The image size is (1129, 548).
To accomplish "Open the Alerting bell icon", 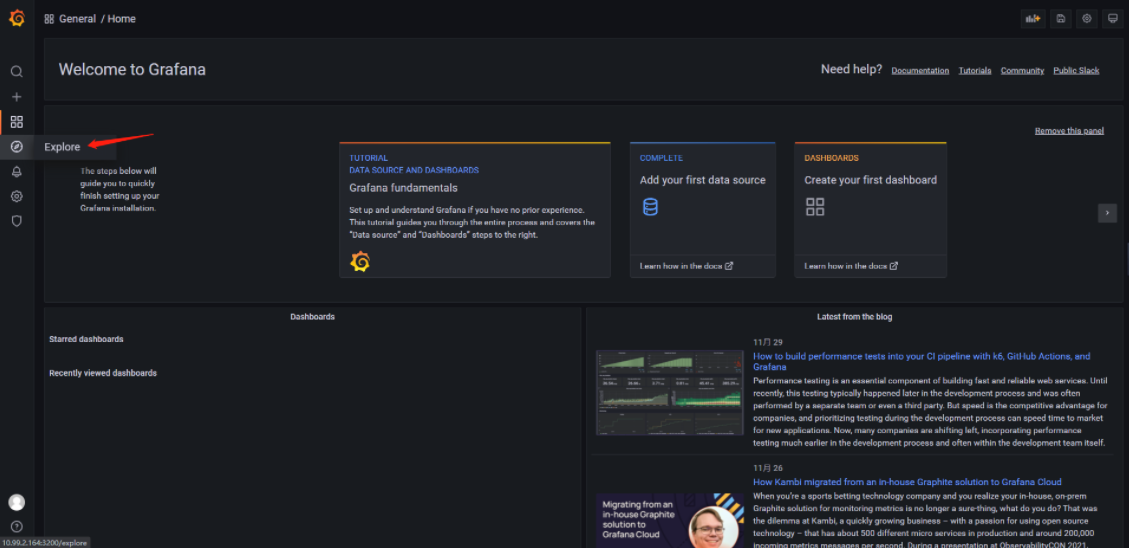I will pyautogui.click(x=17, y=172).
